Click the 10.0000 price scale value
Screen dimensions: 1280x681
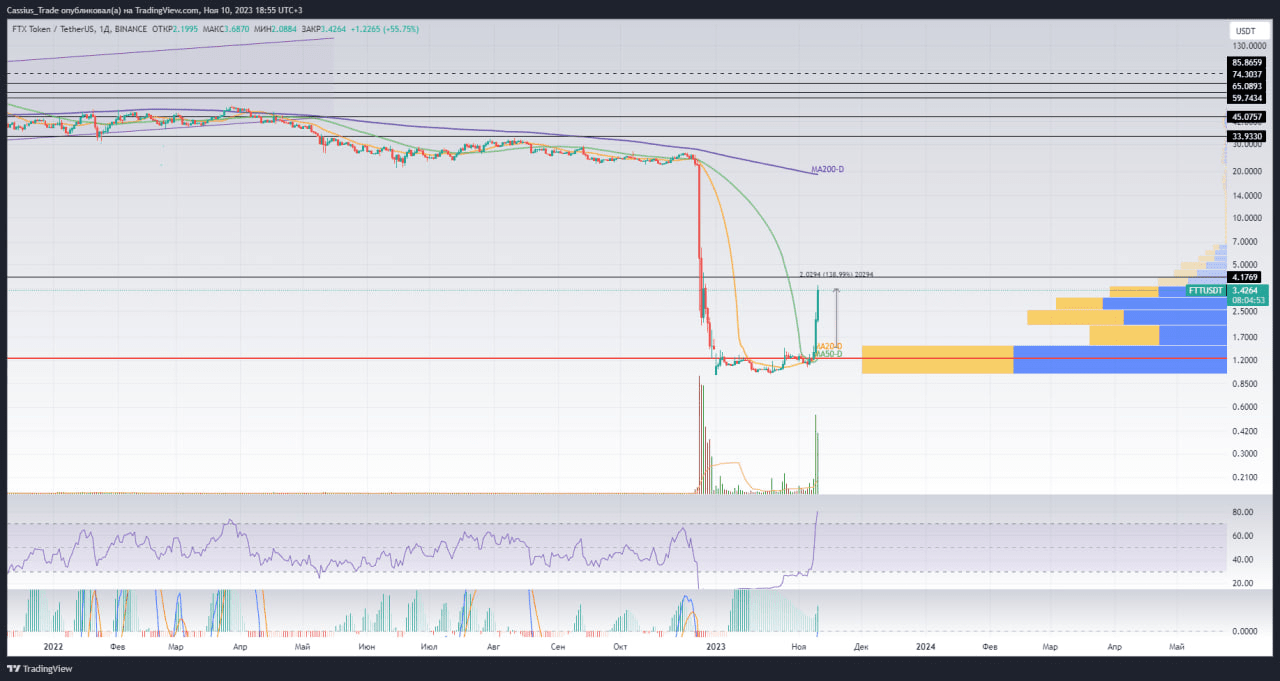(x=1248, y=218)
